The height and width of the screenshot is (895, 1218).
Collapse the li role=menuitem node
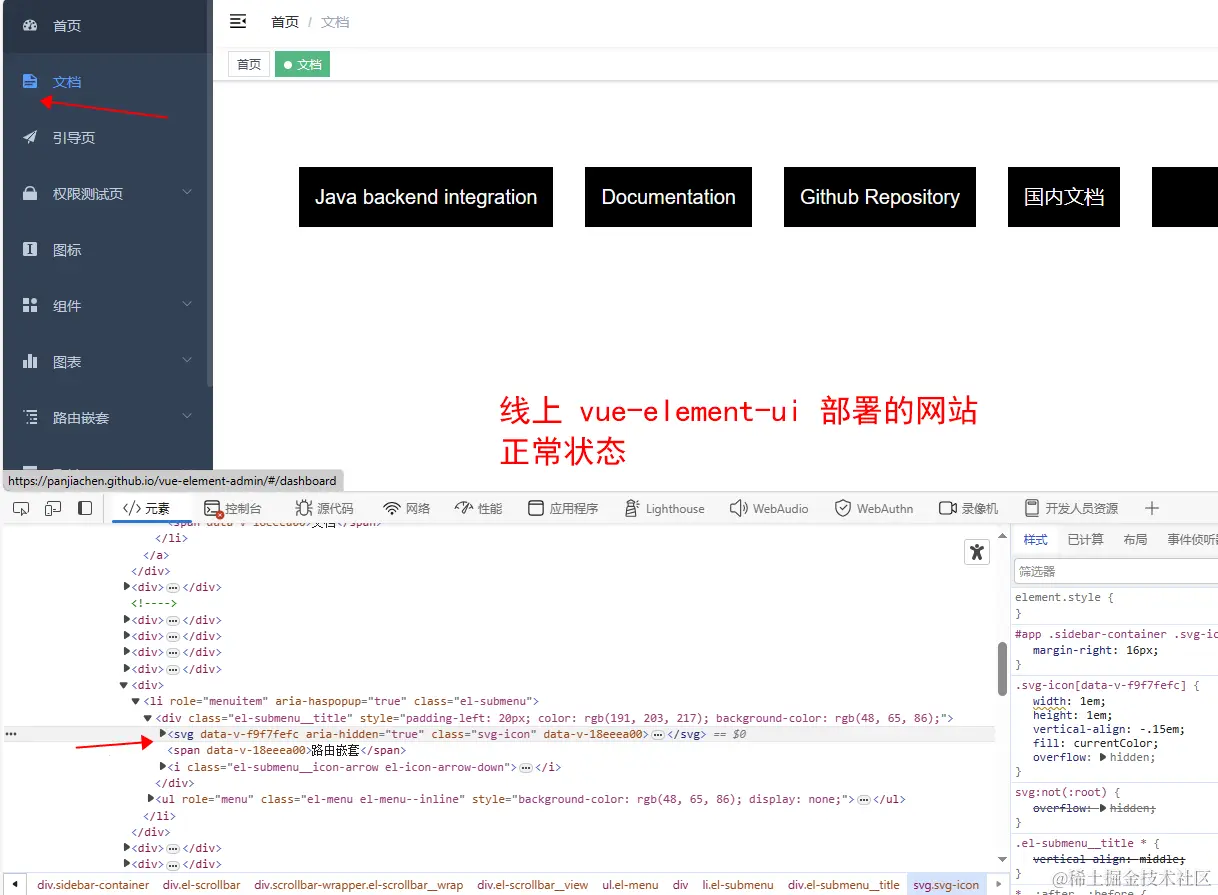coord(136,701)
